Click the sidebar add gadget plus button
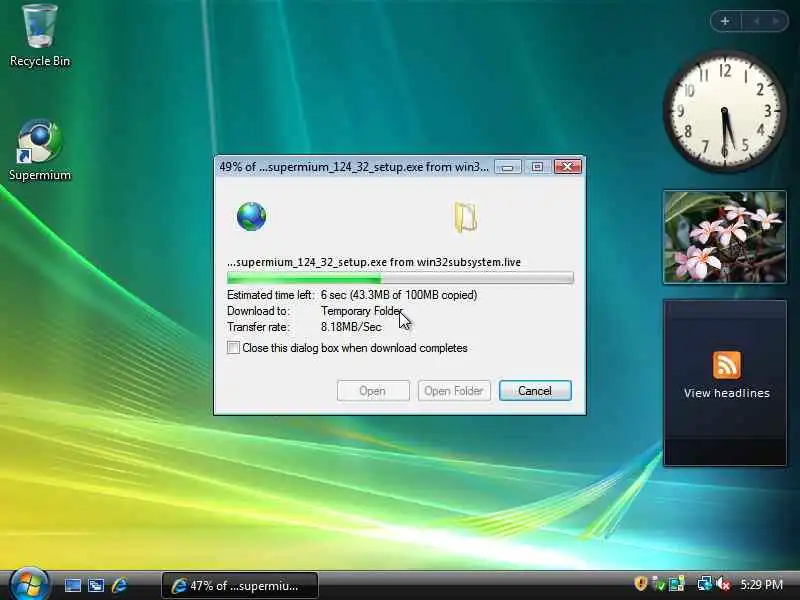 tap(725, 21)
